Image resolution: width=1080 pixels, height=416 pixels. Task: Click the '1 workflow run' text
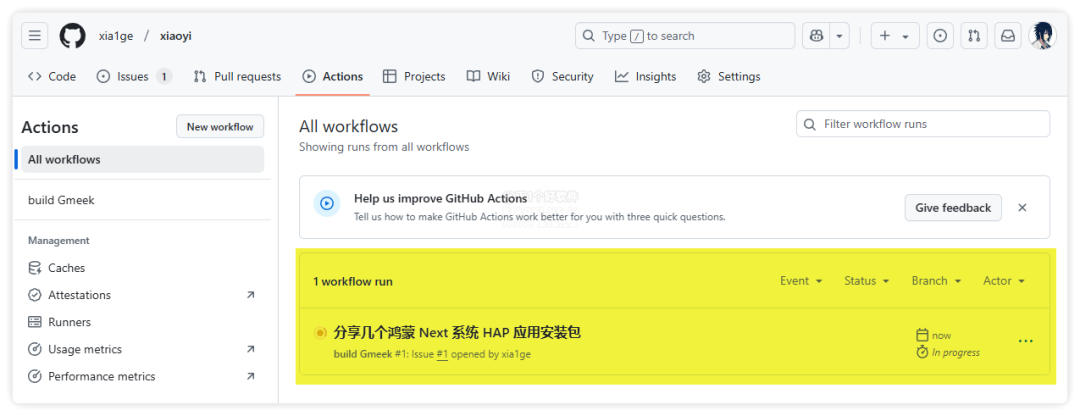(353, 281)
